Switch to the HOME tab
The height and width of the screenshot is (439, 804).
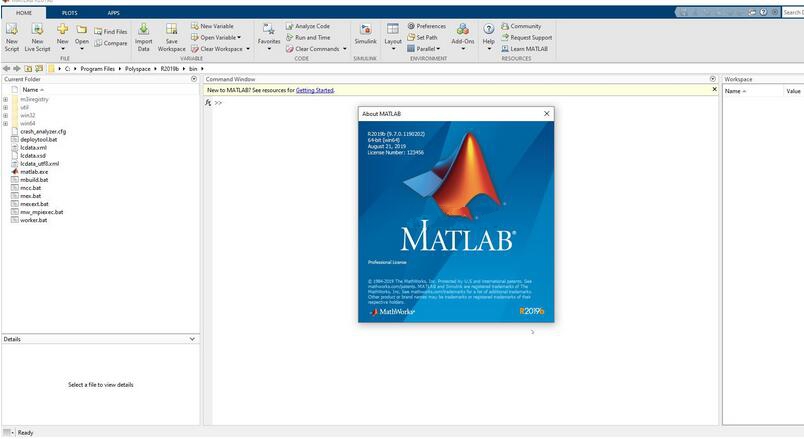pyautogui.click(x=24, y=13)
